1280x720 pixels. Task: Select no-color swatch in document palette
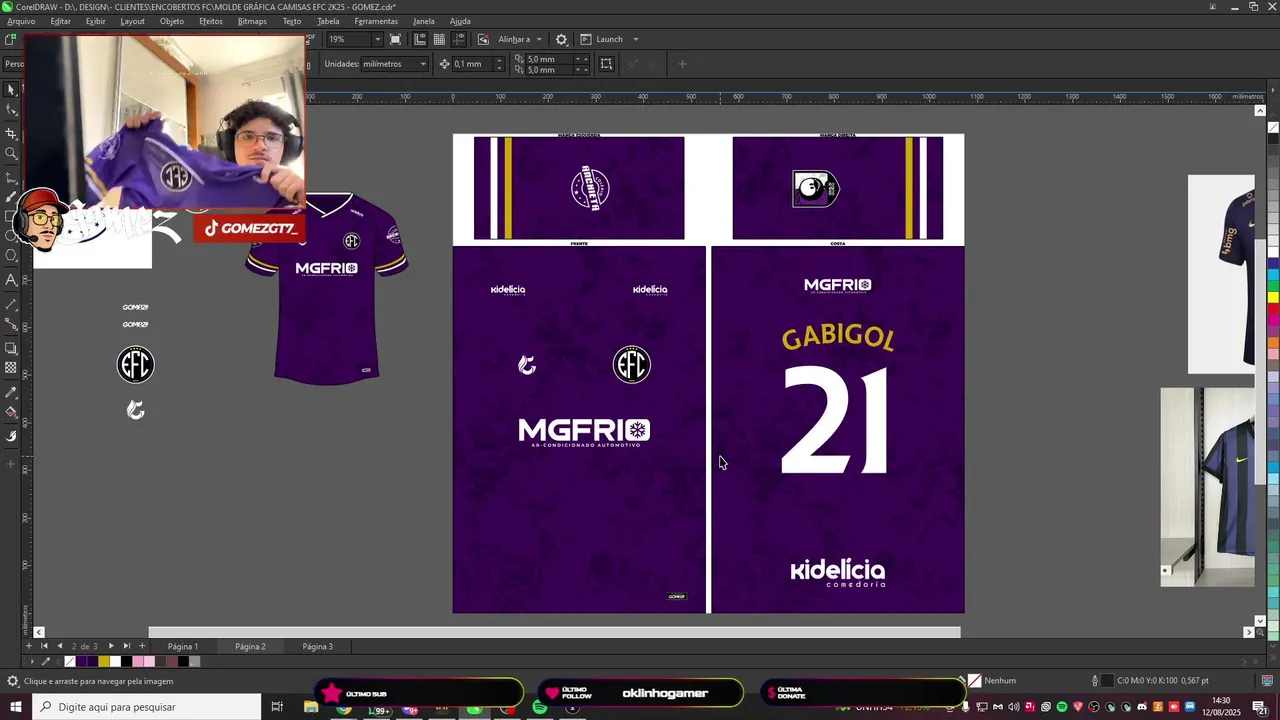[x=70, y=661]
